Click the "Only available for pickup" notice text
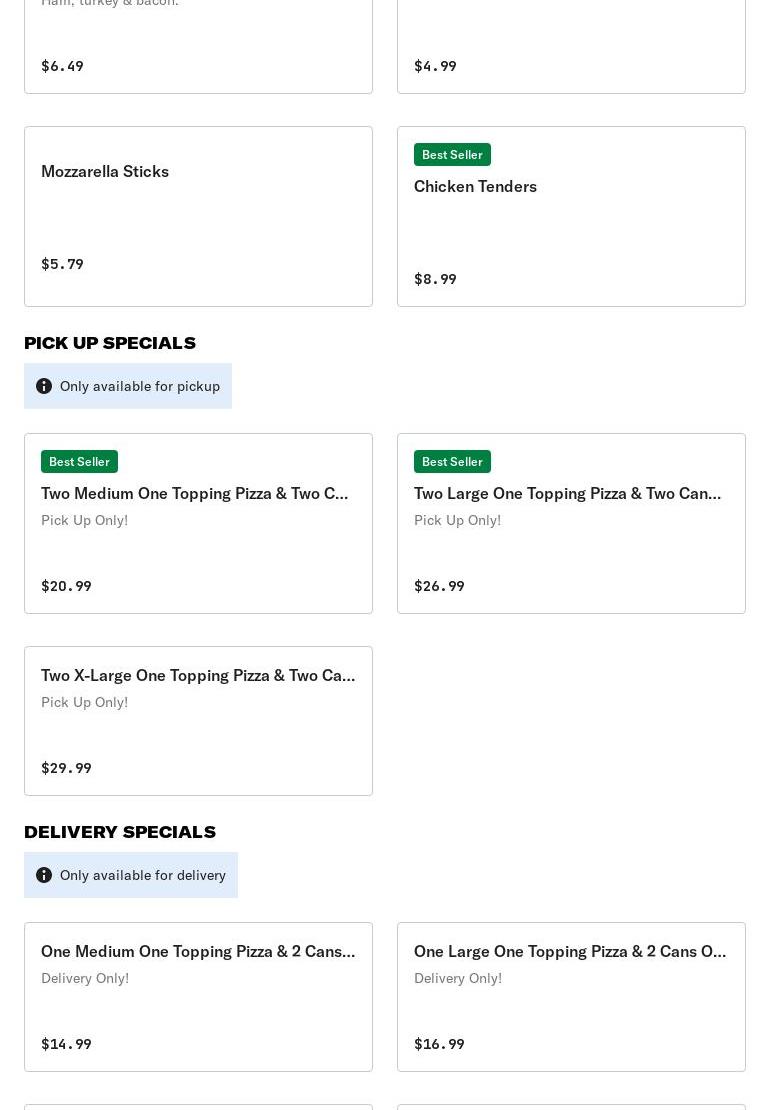Image resolution: width=770 pixels, height=1110 pixels. click(x=140, y=386)
